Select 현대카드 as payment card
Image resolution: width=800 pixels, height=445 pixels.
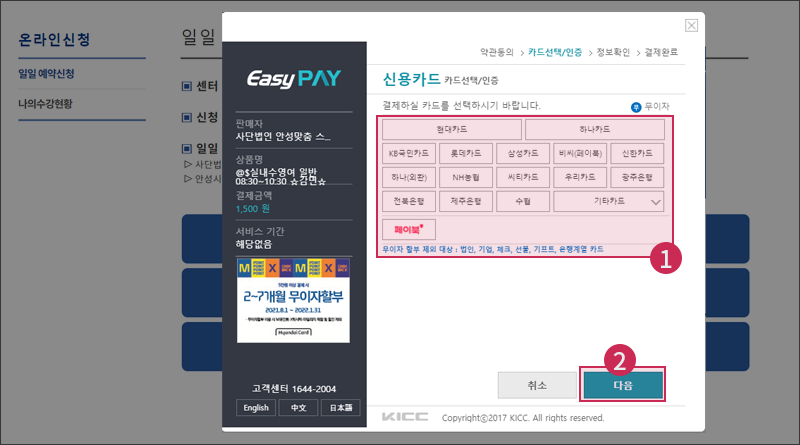point(452,129)
